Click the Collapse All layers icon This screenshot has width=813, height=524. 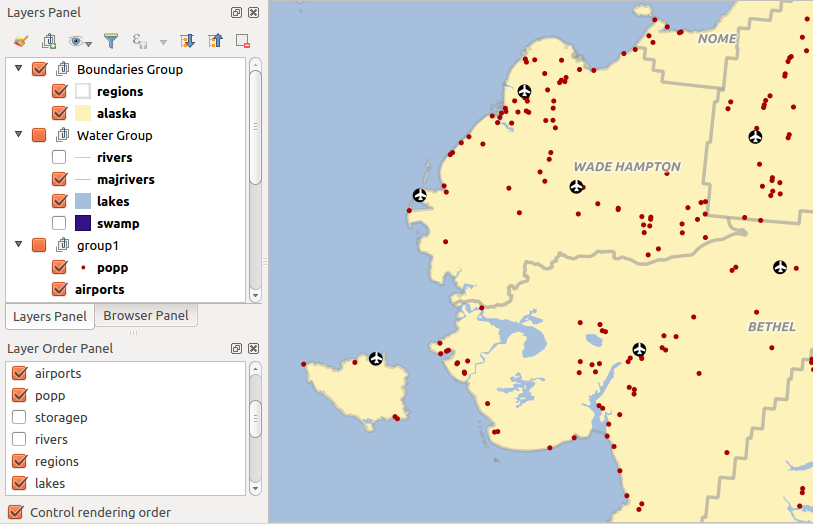[215, 41]
